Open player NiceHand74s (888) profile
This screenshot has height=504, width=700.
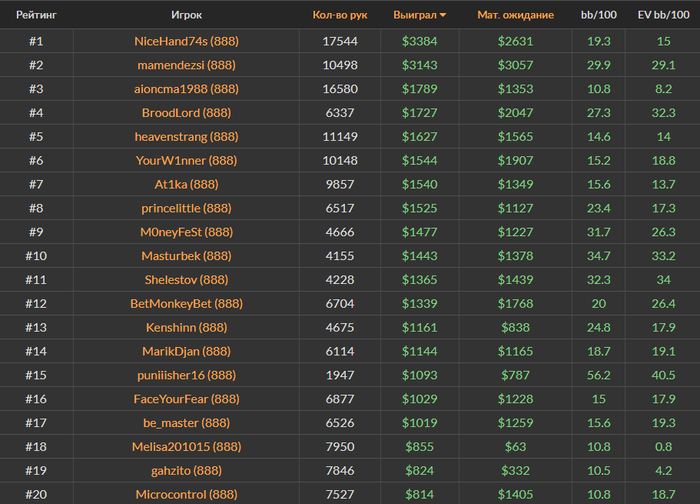click(x=187, y=42)
